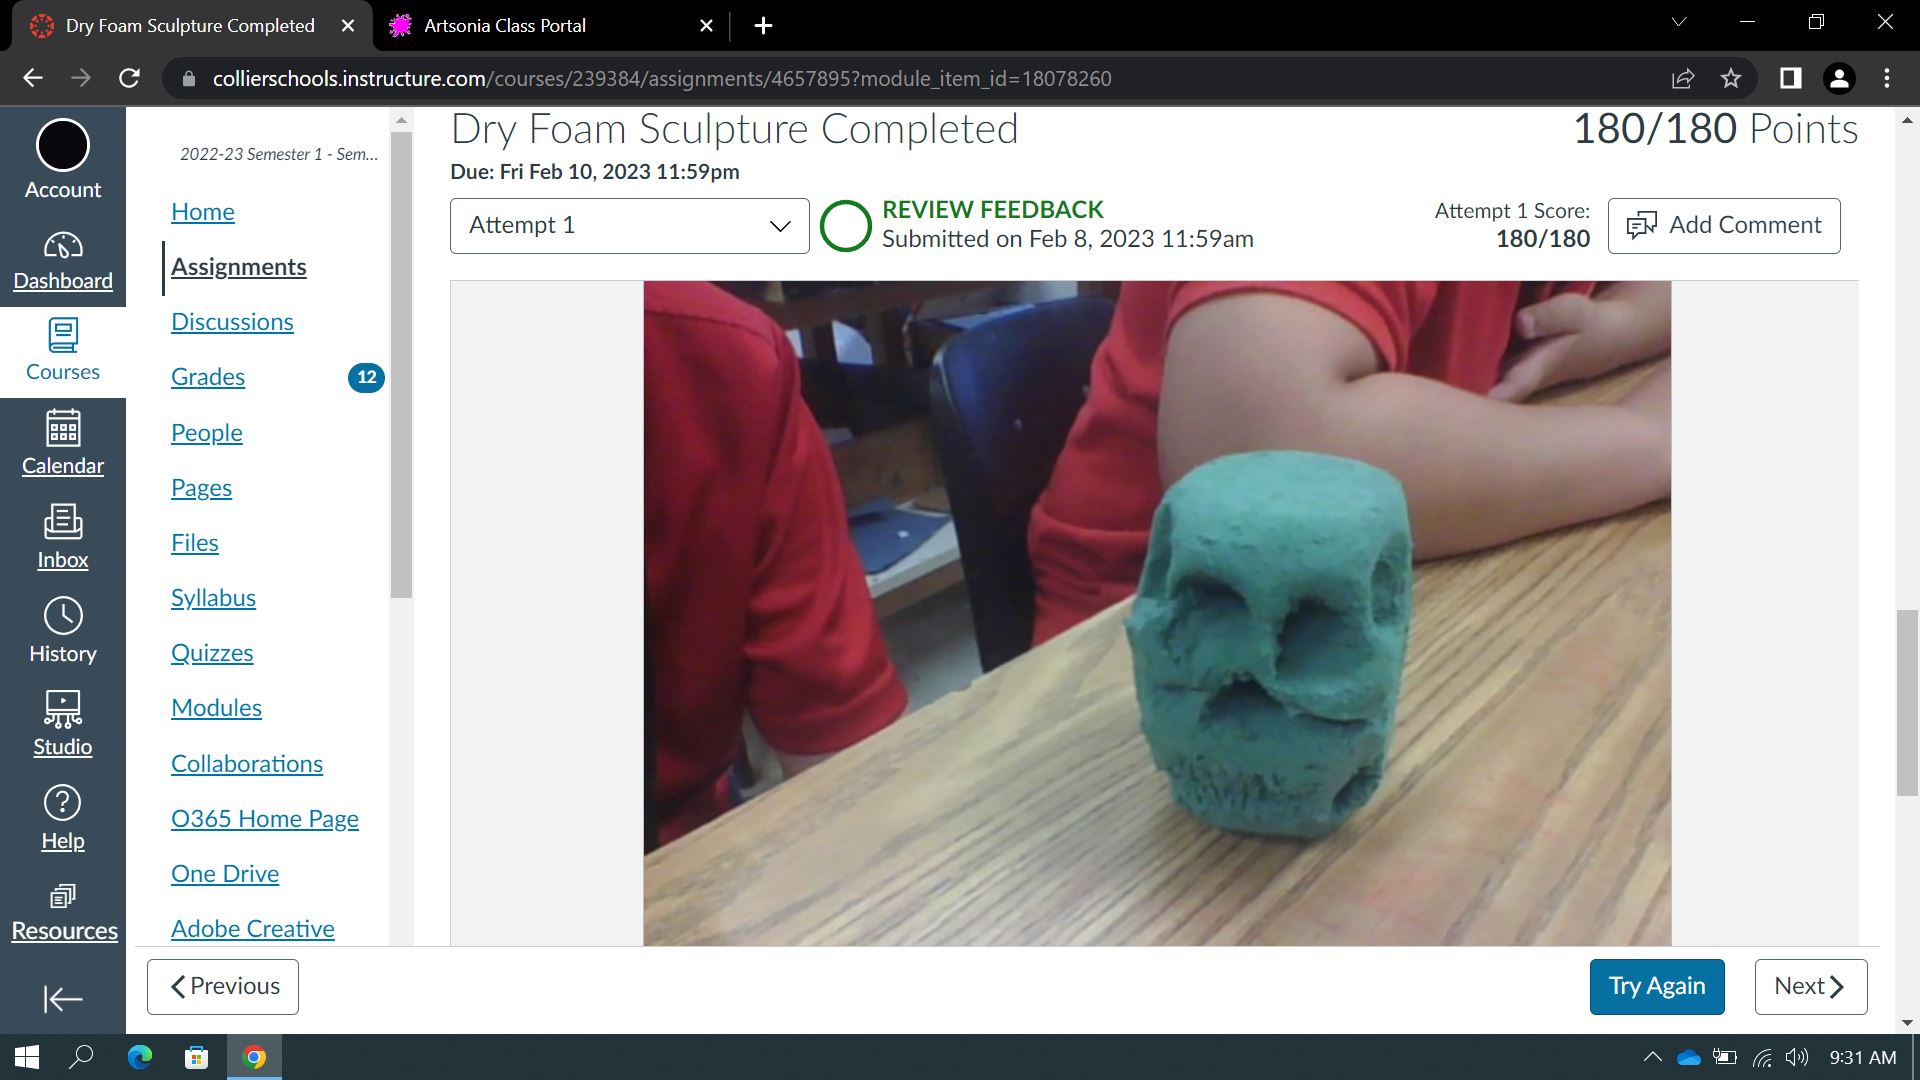Expand the Attempt 1 dropdown
The width and height of the screenshot is (1920, 1080).
[x=629, y=226]
